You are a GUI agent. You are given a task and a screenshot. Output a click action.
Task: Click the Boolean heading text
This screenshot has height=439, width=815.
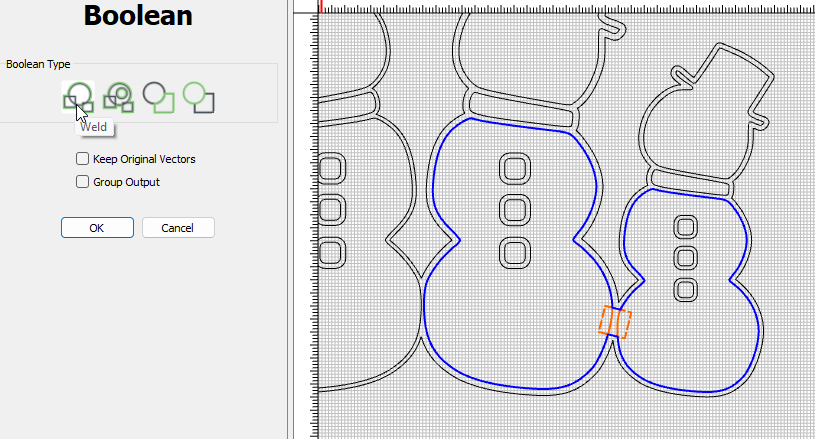click(138, 16)
